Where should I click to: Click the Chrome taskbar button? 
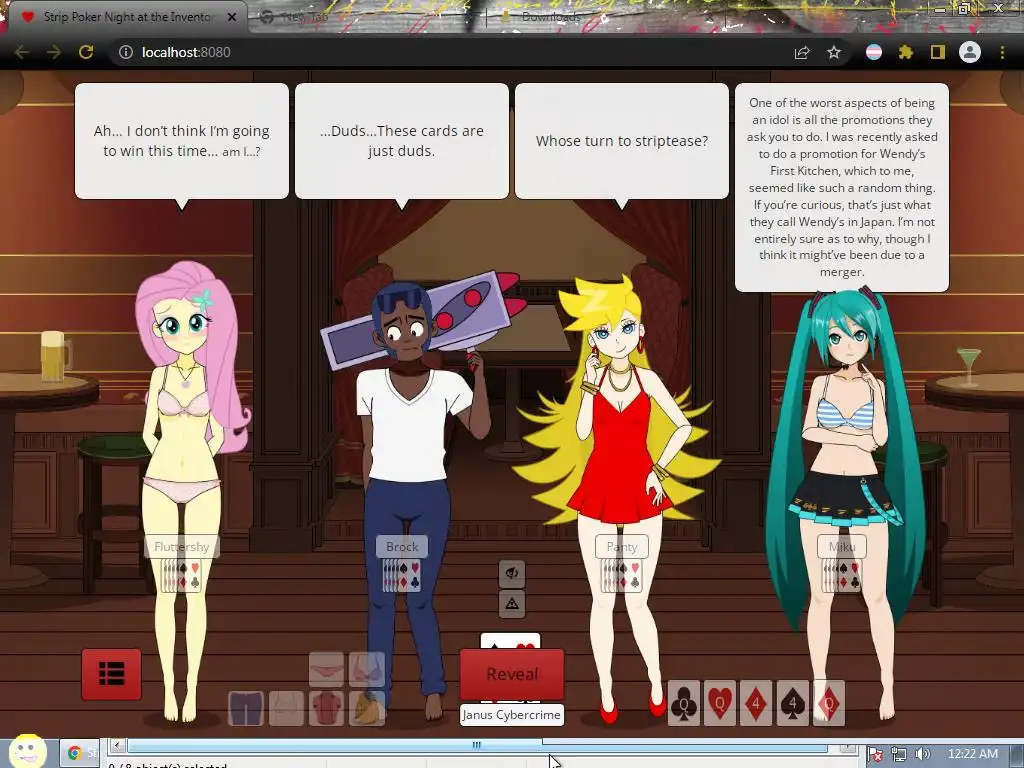[82, 754]
